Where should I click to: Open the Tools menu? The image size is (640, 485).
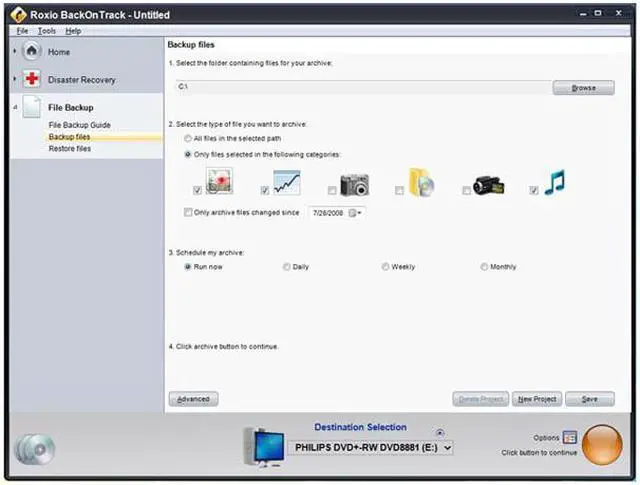pos(47,31)
